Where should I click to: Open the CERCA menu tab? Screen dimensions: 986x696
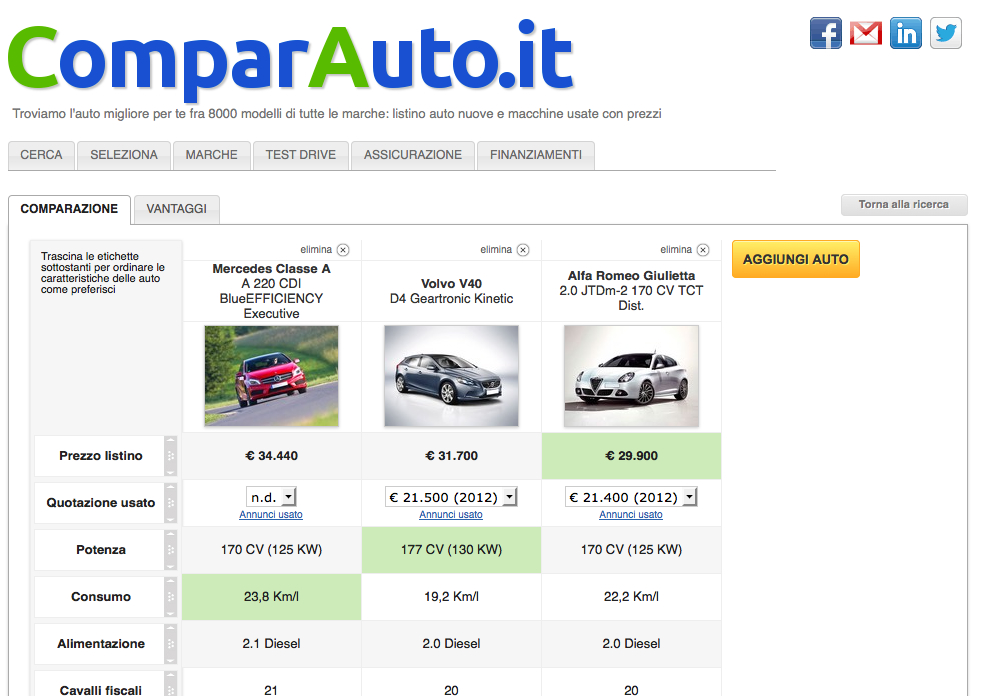[42, 155]
